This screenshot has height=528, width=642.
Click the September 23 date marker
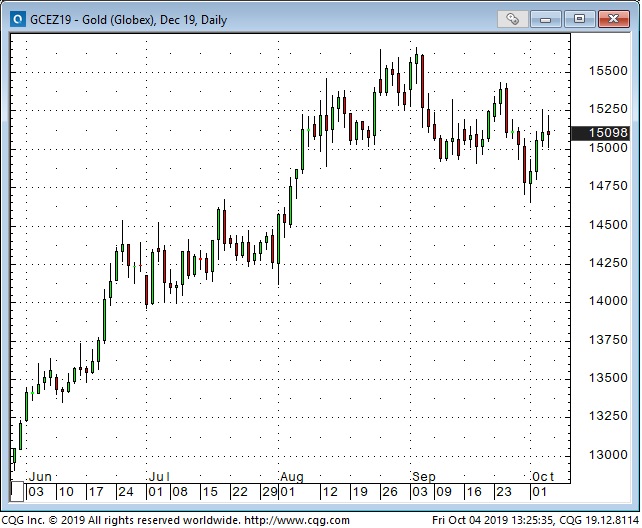(504, 492)
